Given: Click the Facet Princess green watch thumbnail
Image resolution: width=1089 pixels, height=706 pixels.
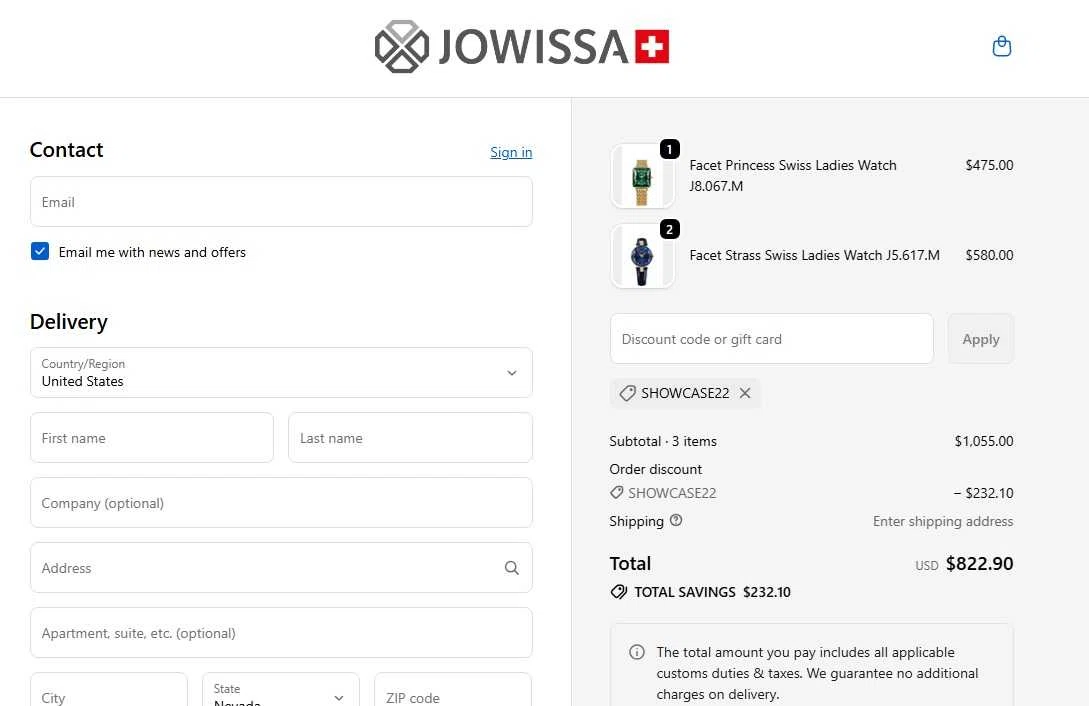Looking at the screenshot, I should pos(642,176).
